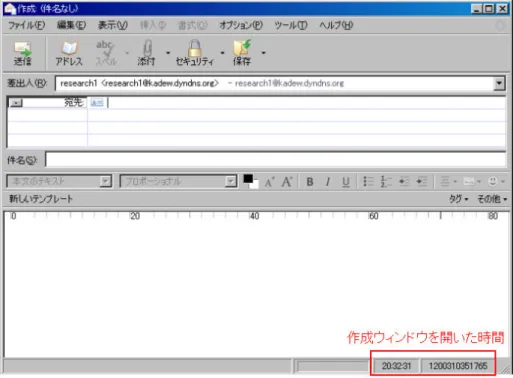The height and width of the screenshot is (378, 513).
Task: Open the Save dropdown arrow
Action: 263,53
